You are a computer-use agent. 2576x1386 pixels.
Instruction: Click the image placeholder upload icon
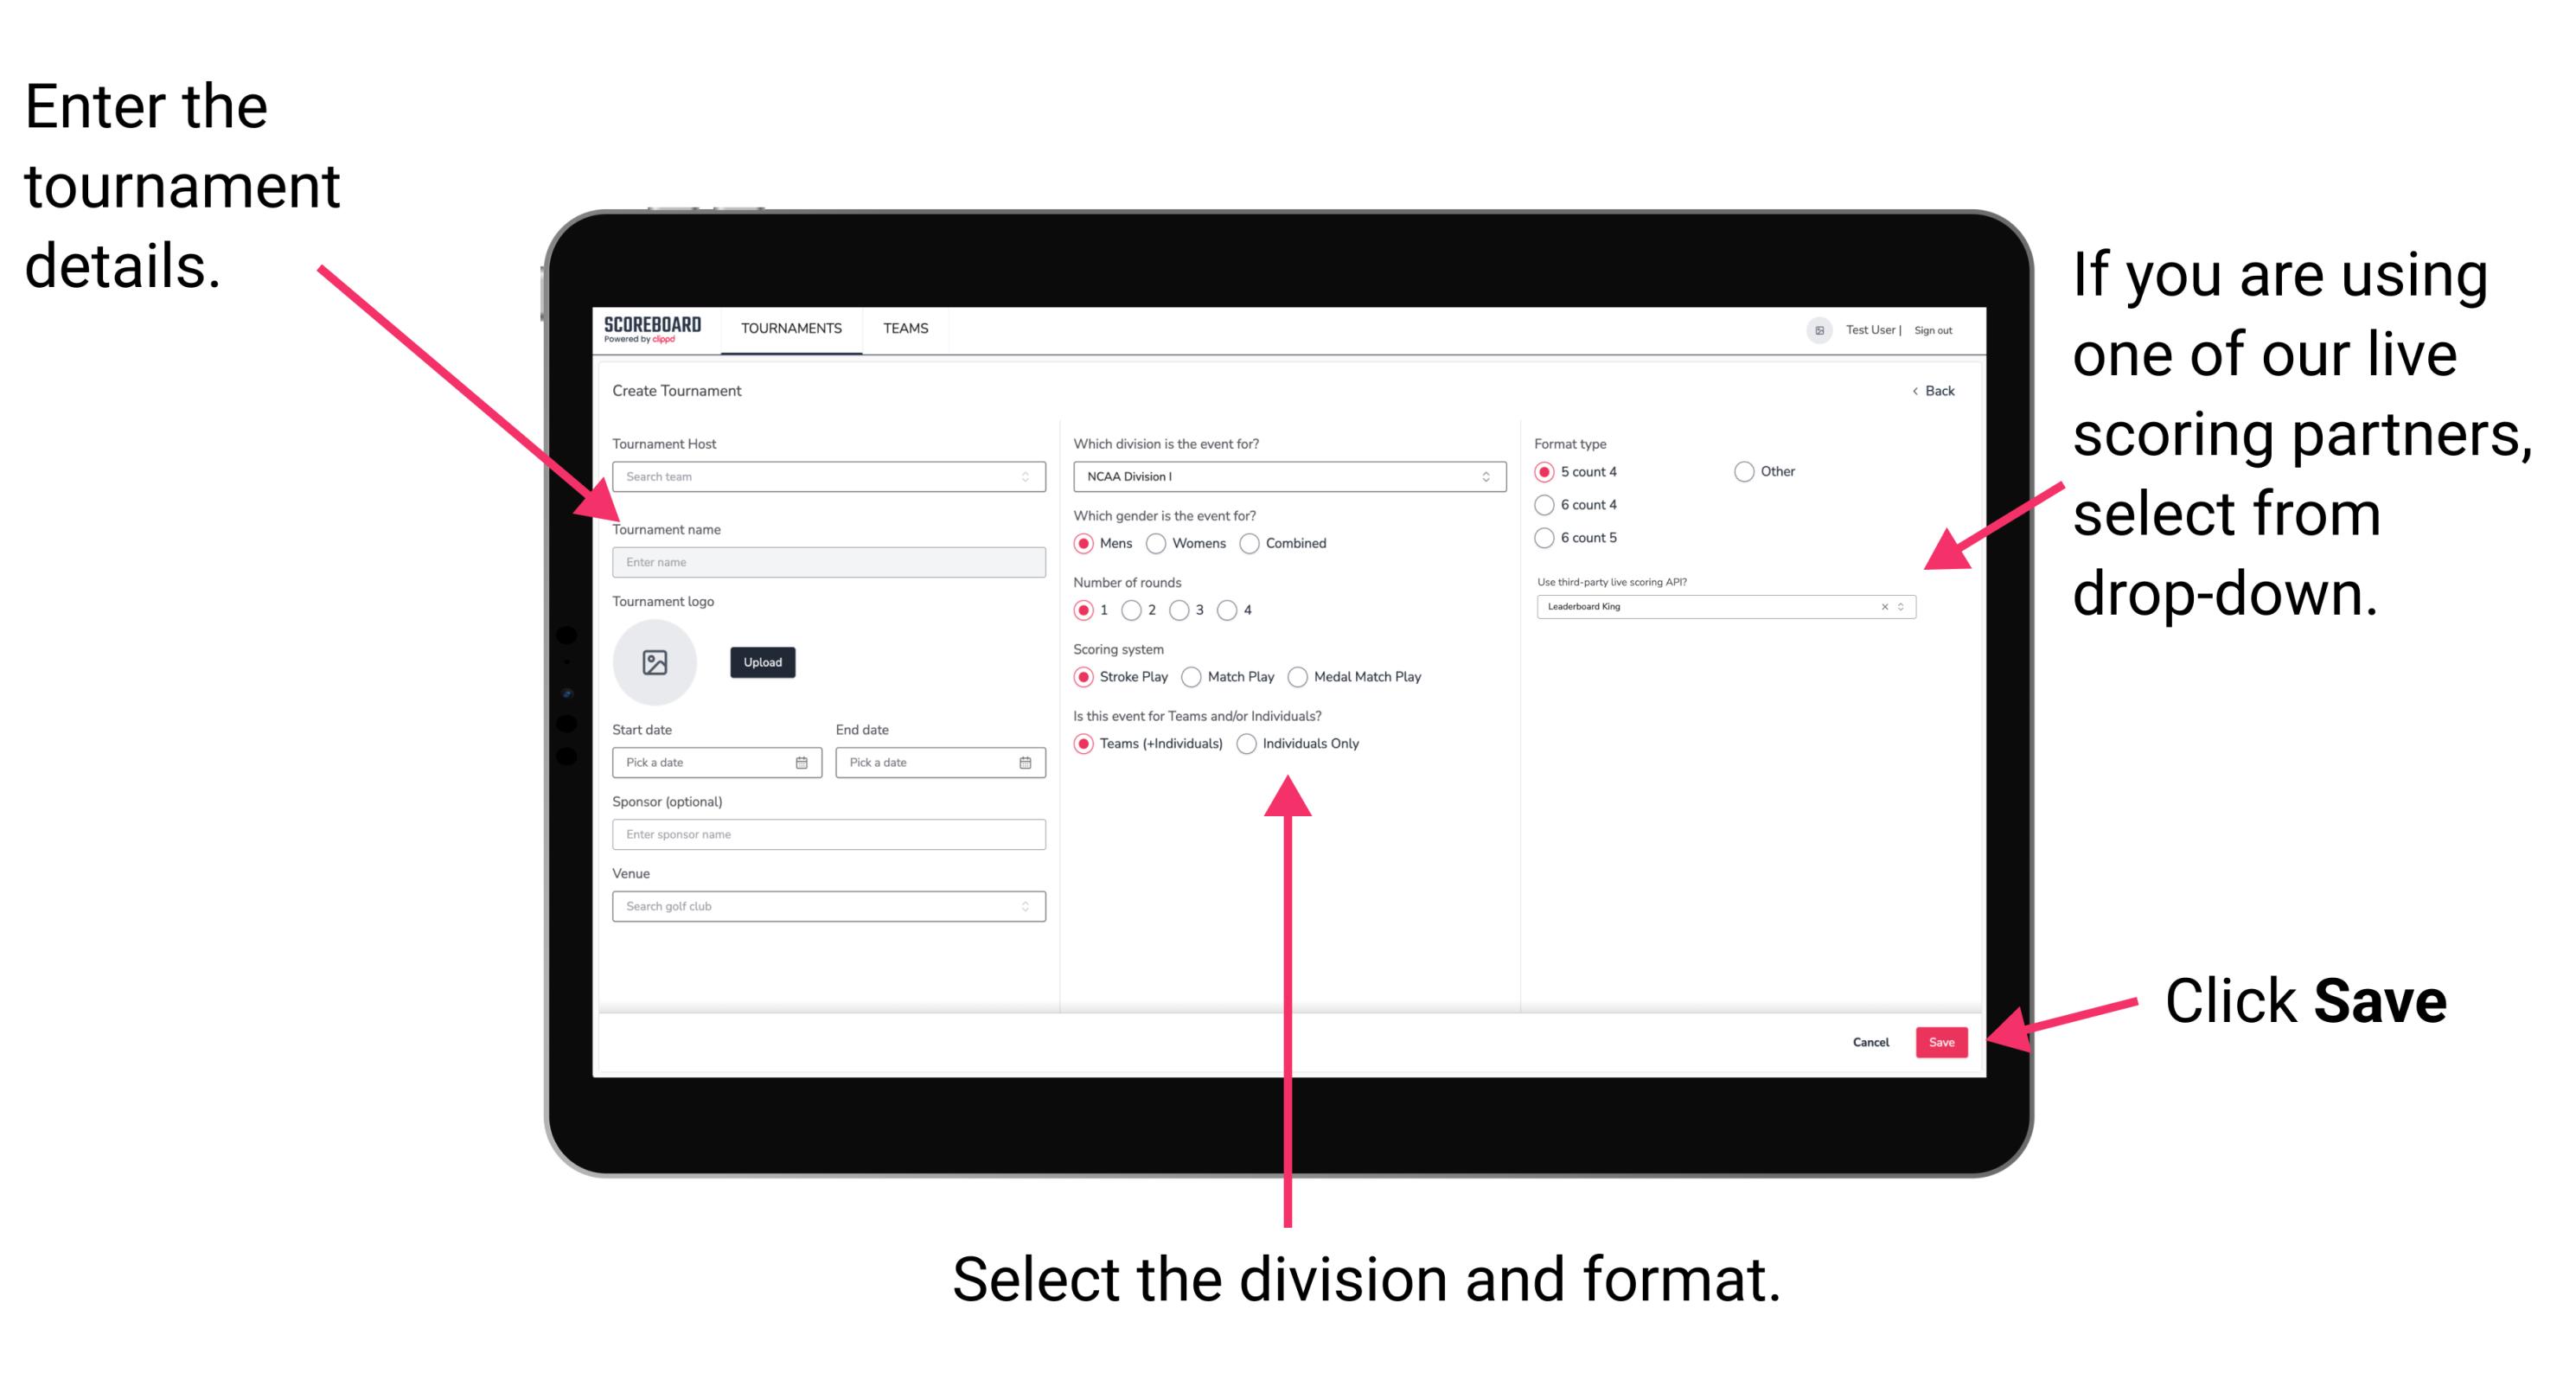[655, 661]
